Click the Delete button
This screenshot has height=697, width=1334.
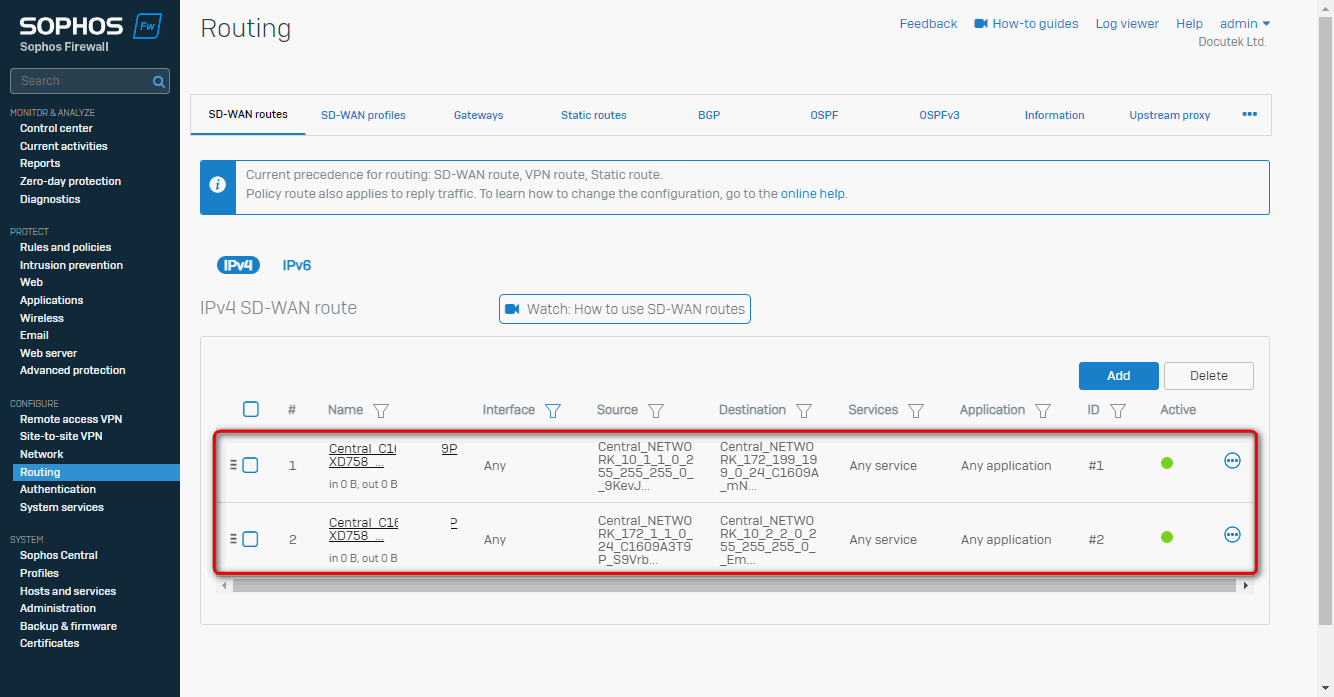pyautogui.click(x=1209, y=376)
